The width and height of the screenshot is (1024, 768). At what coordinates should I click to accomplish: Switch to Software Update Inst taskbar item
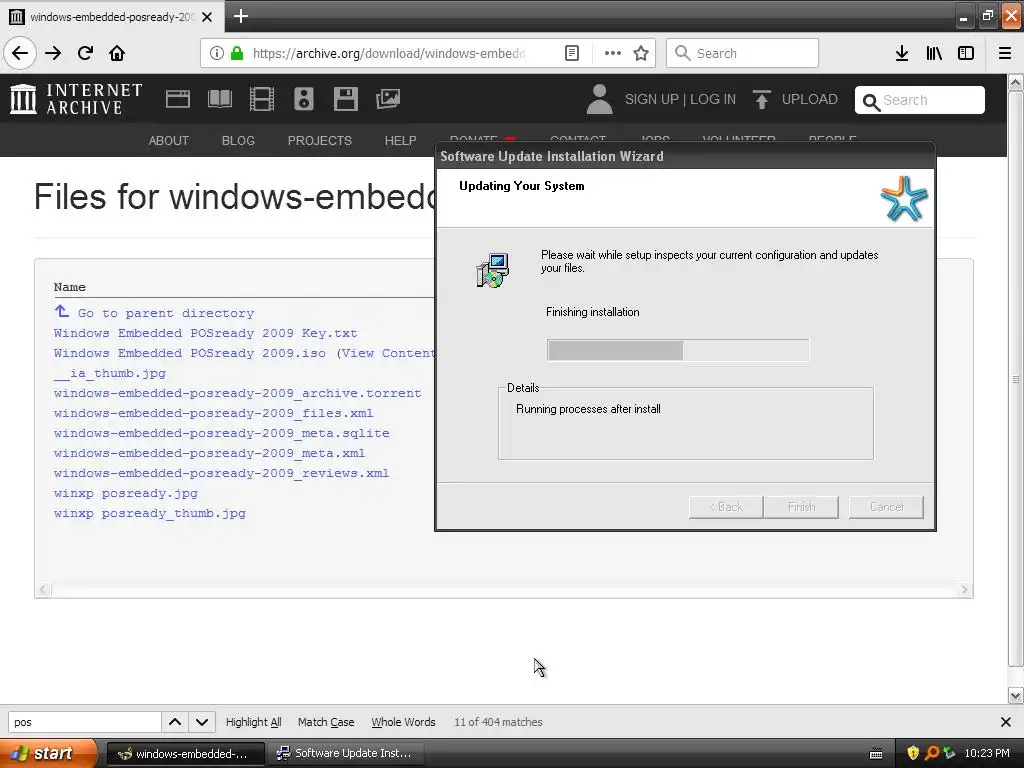(345, 753)
